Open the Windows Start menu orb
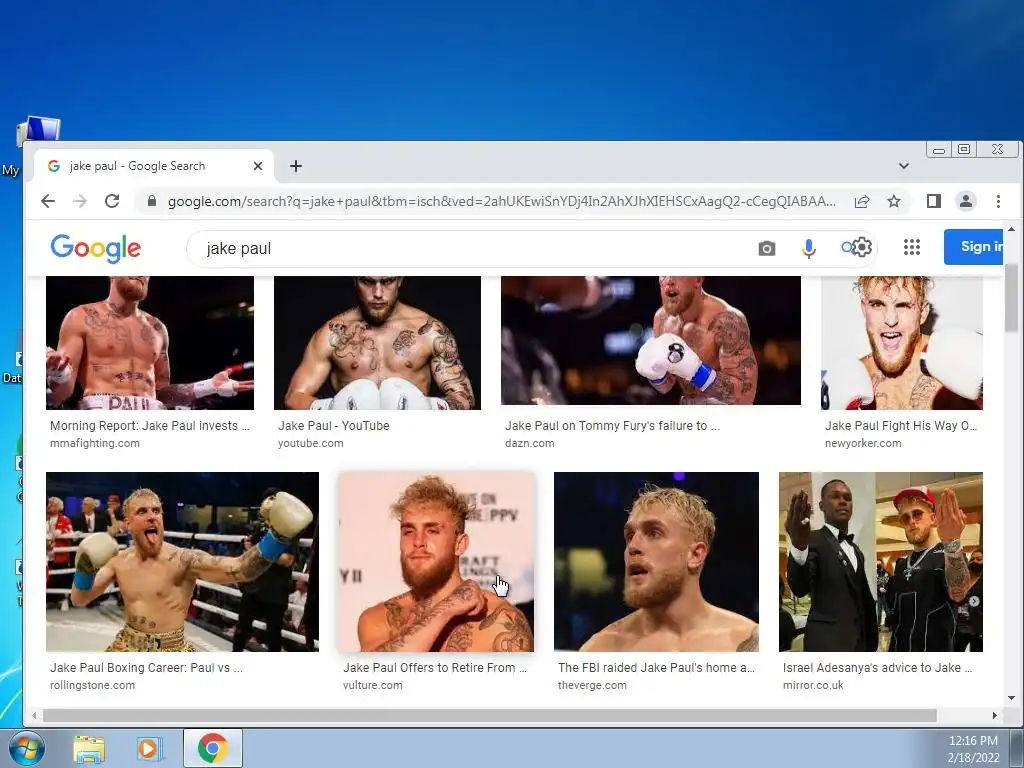 25,748
